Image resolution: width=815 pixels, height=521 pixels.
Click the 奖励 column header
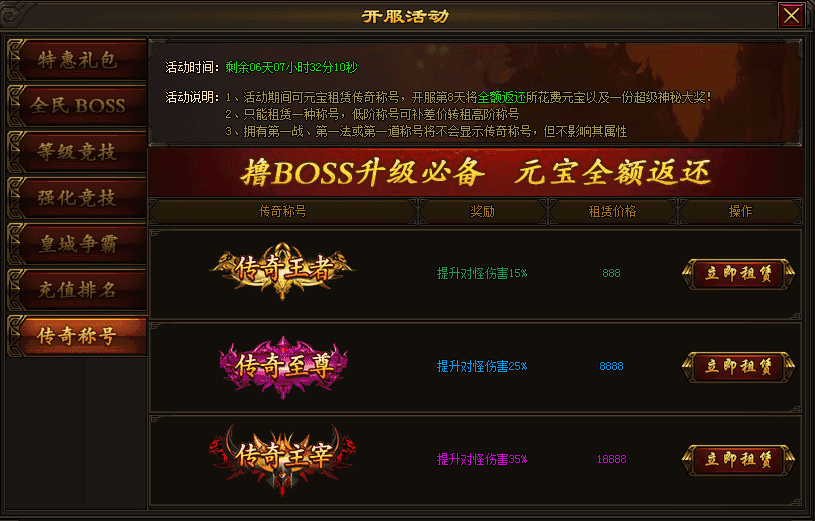(x=482, y=211)
